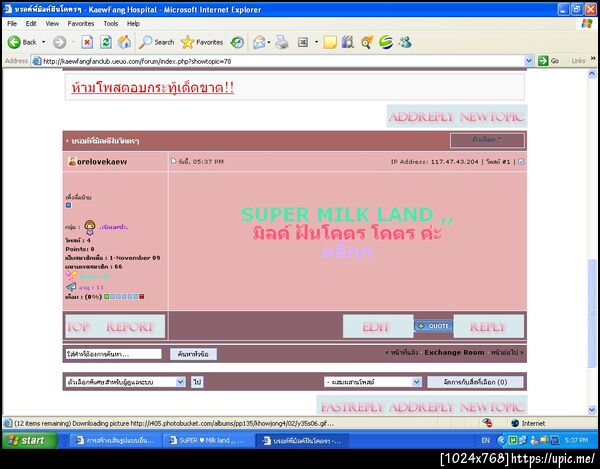The height and width of the screenshot is (469, 600).
Task: Click the Back arrow icon
Action: tap(14, 42)
